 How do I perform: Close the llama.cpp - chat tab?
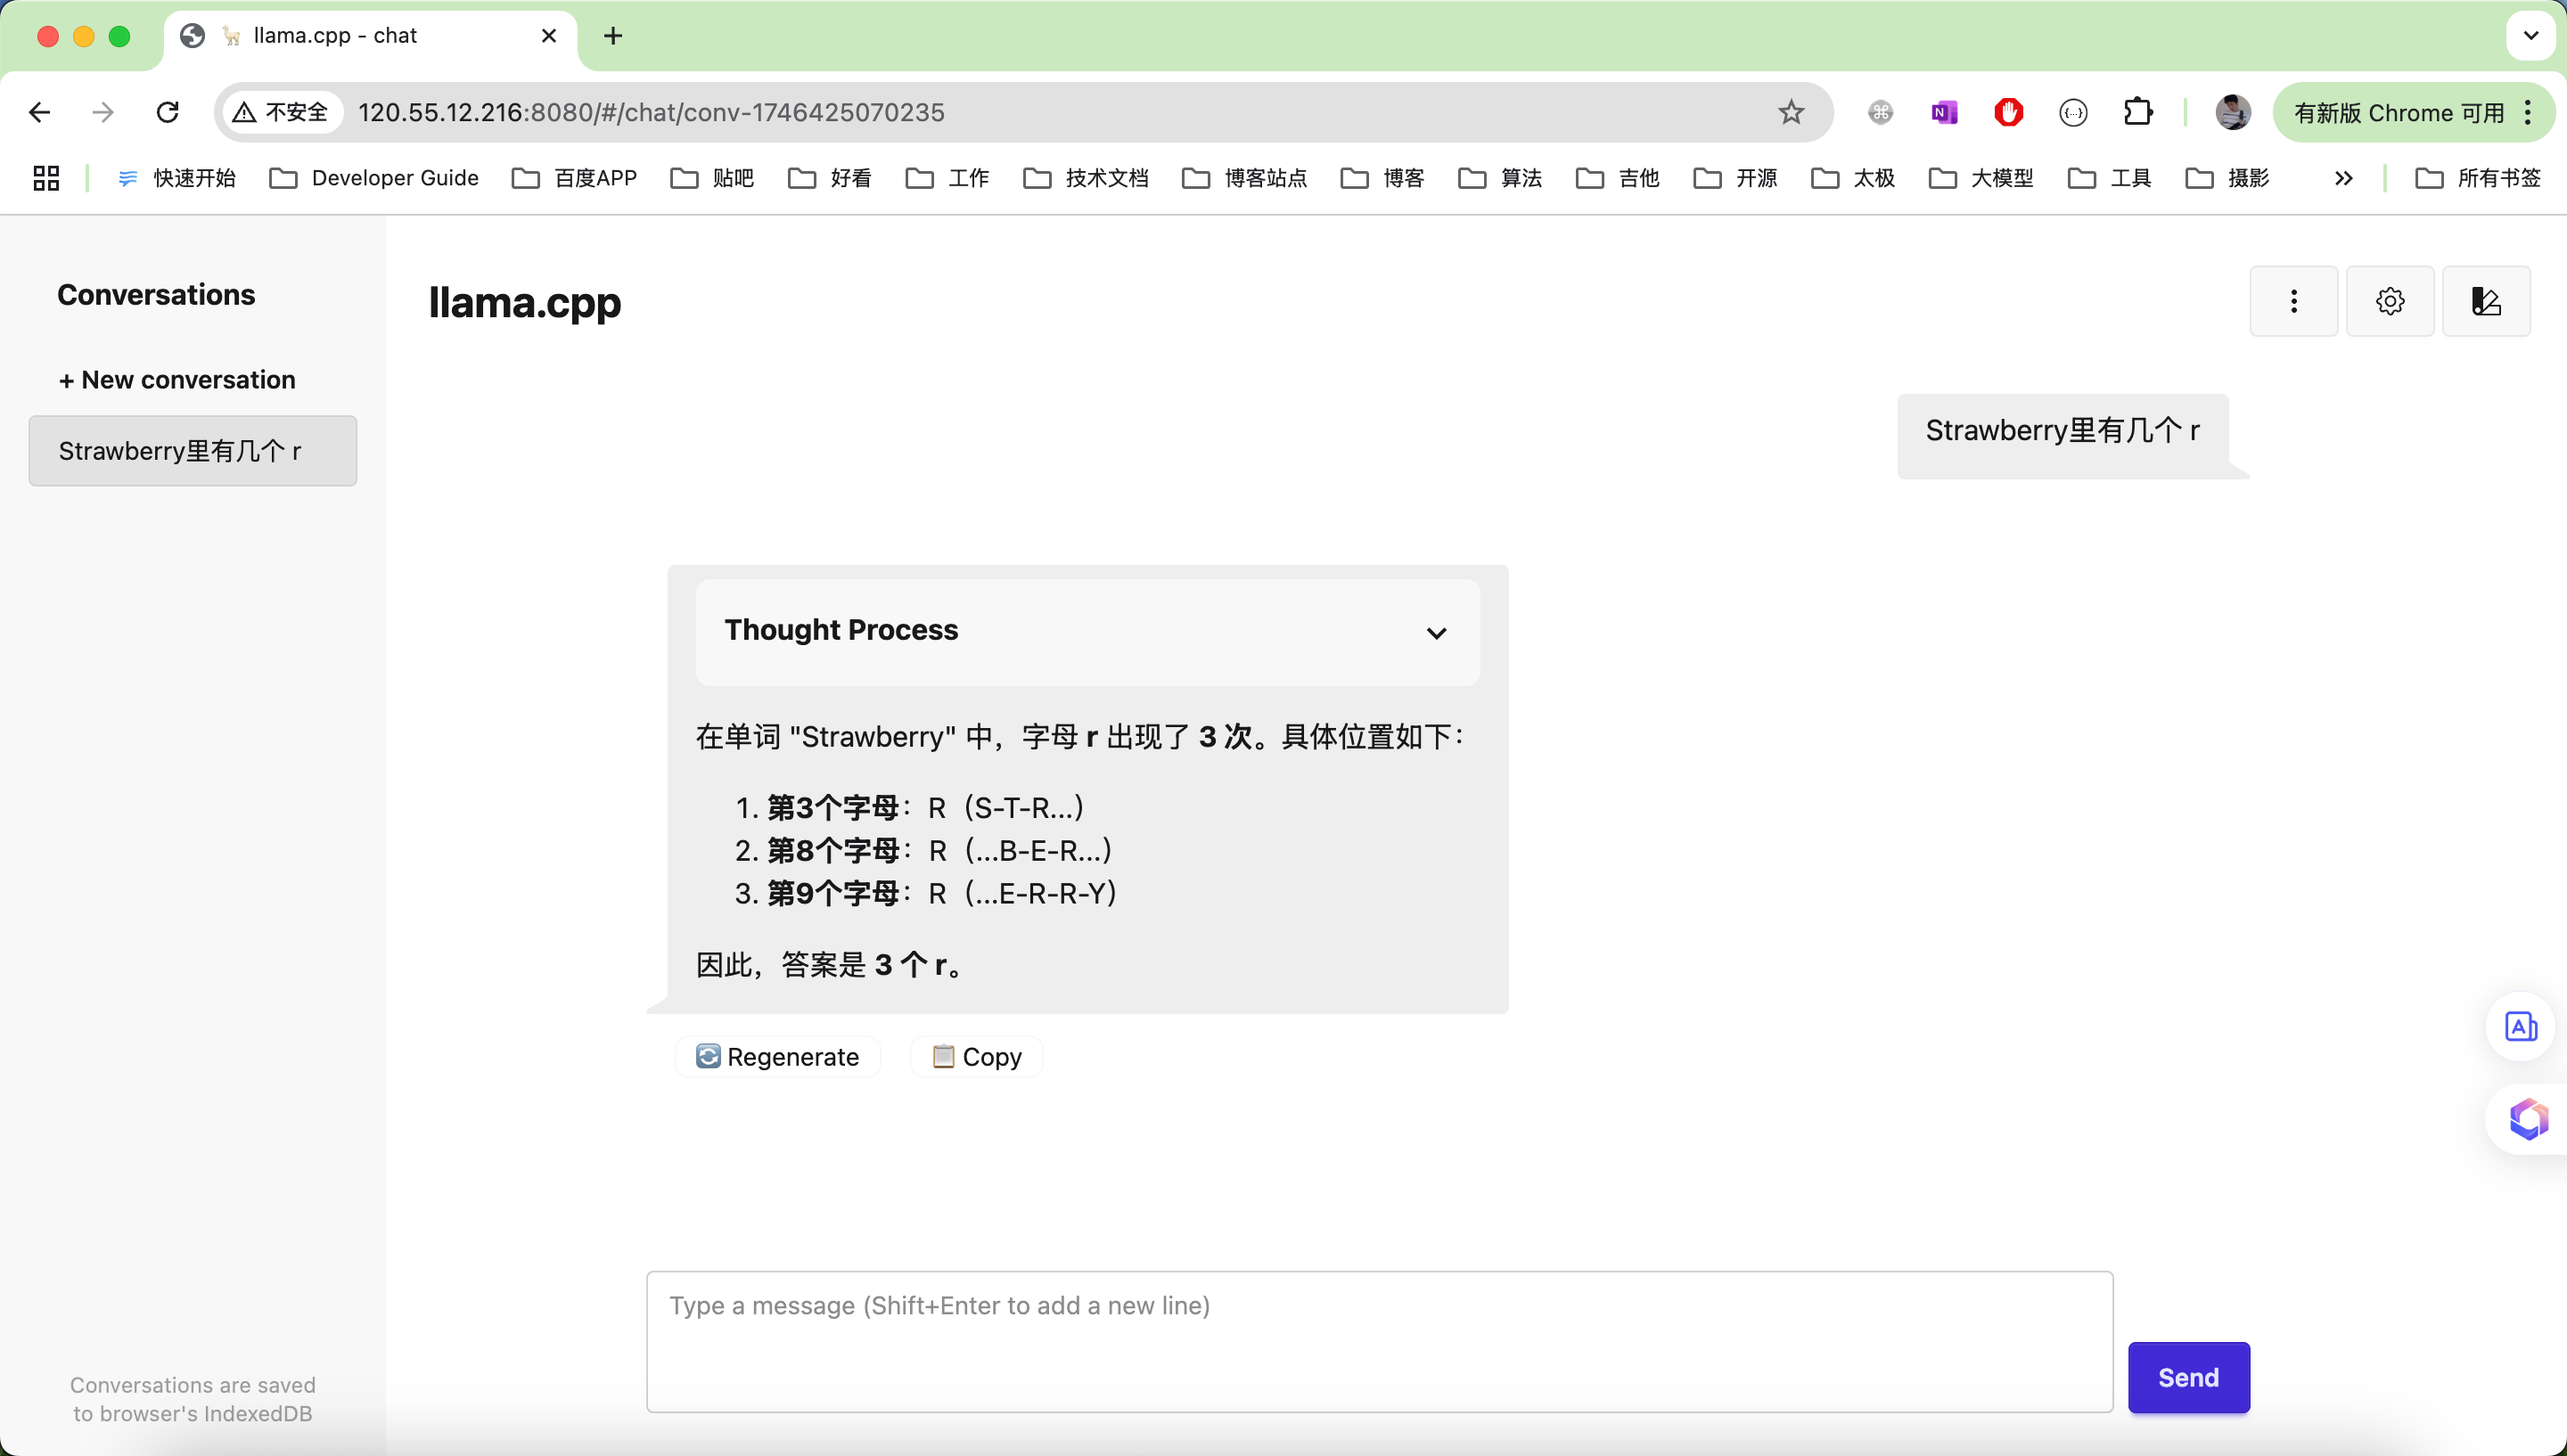click(549, 36)
